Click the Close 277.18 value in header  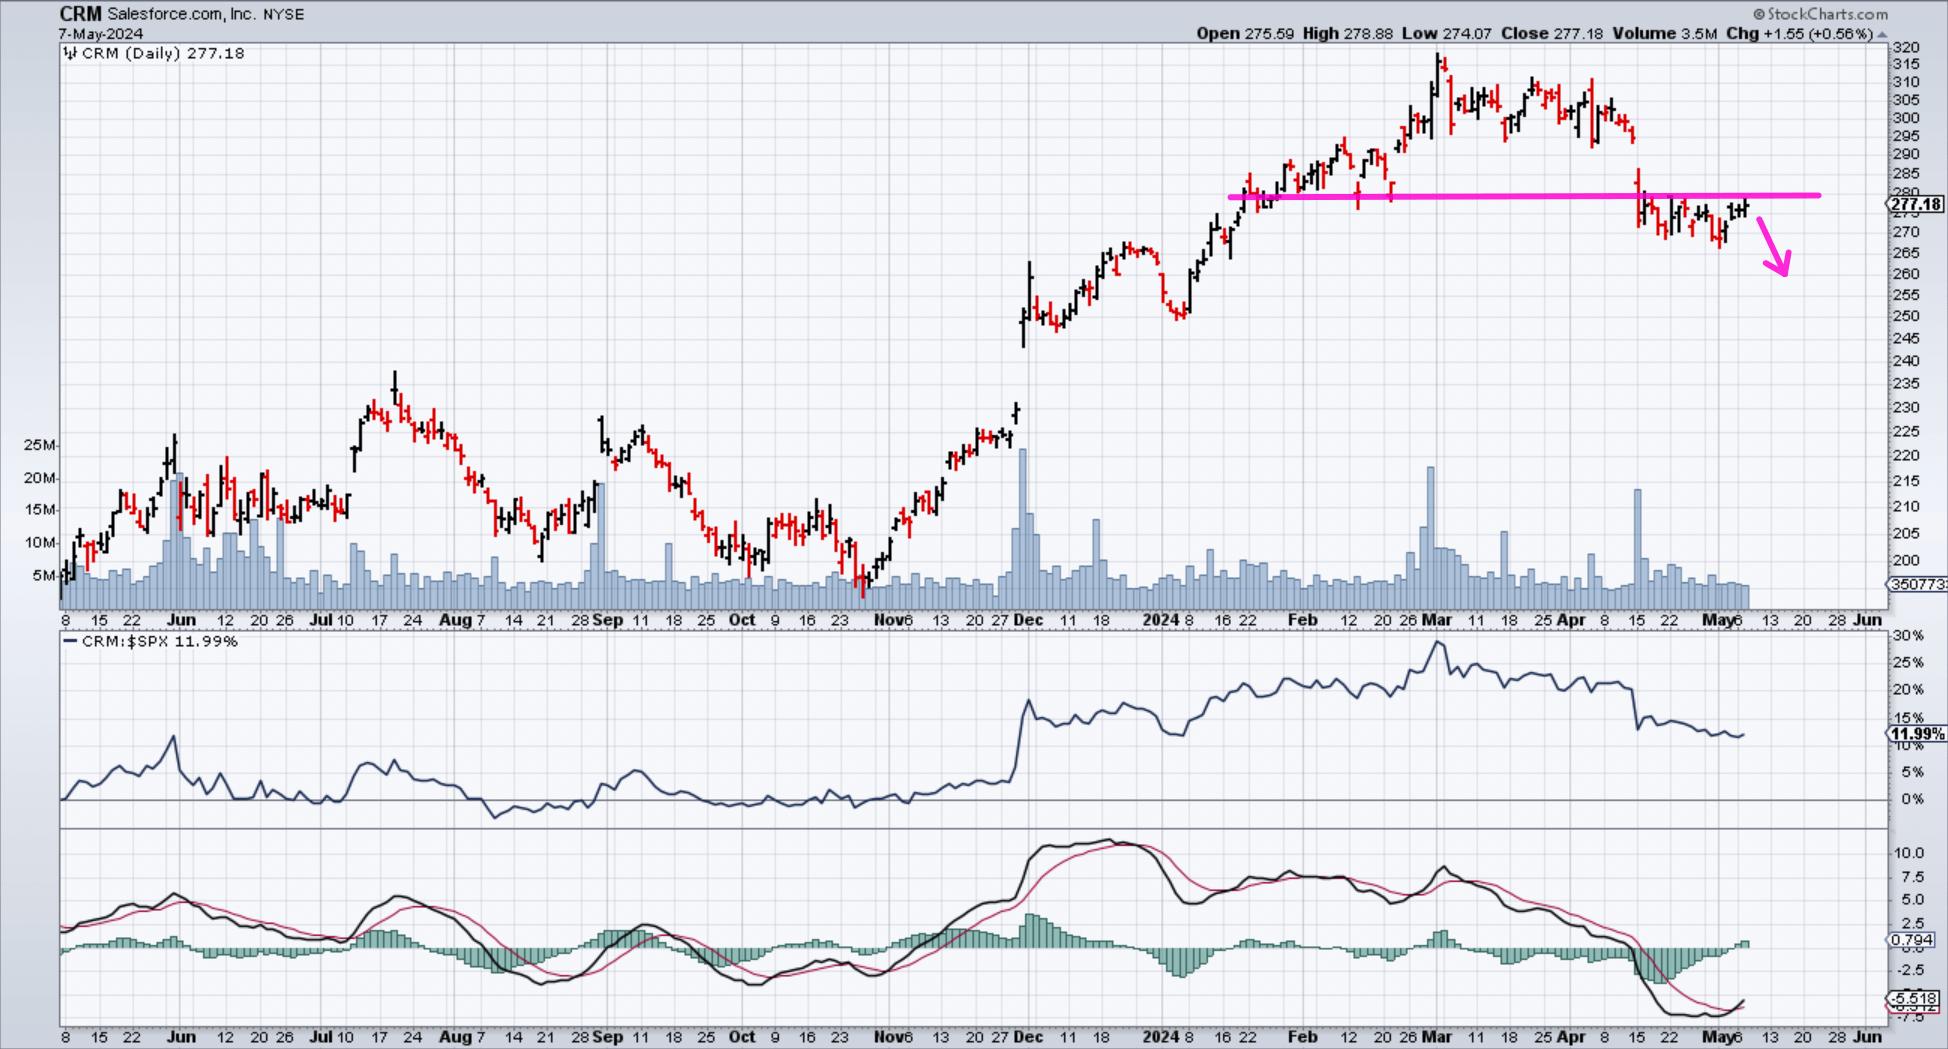[x=1552, y=33]
